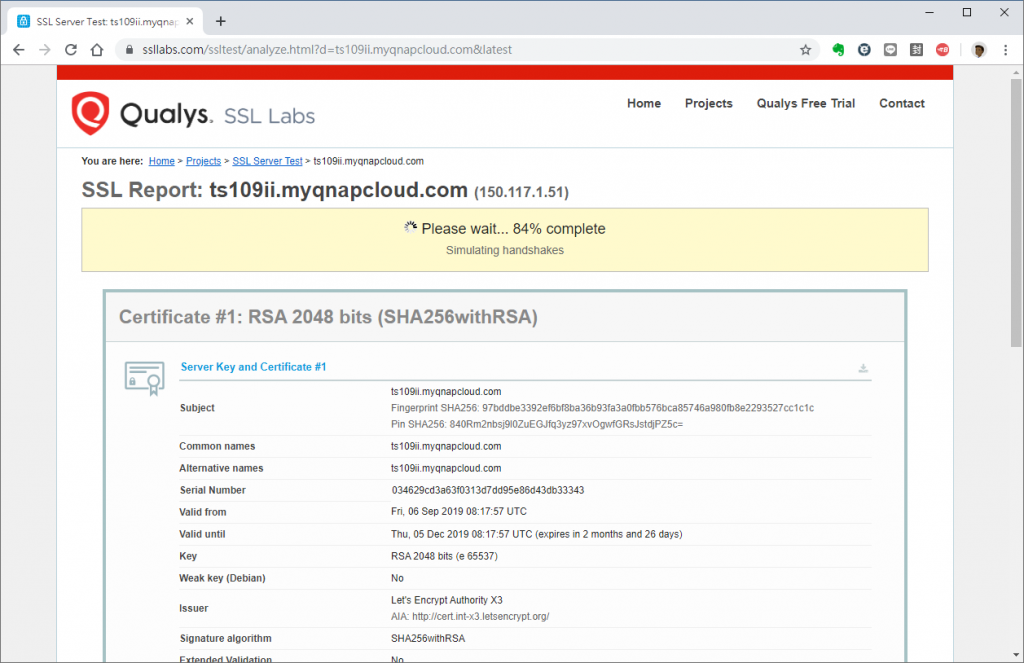Click the IP address (150.117.1.51)
Image resolution: width=1024 pixels, height=663 pixels.
[521, 193]
